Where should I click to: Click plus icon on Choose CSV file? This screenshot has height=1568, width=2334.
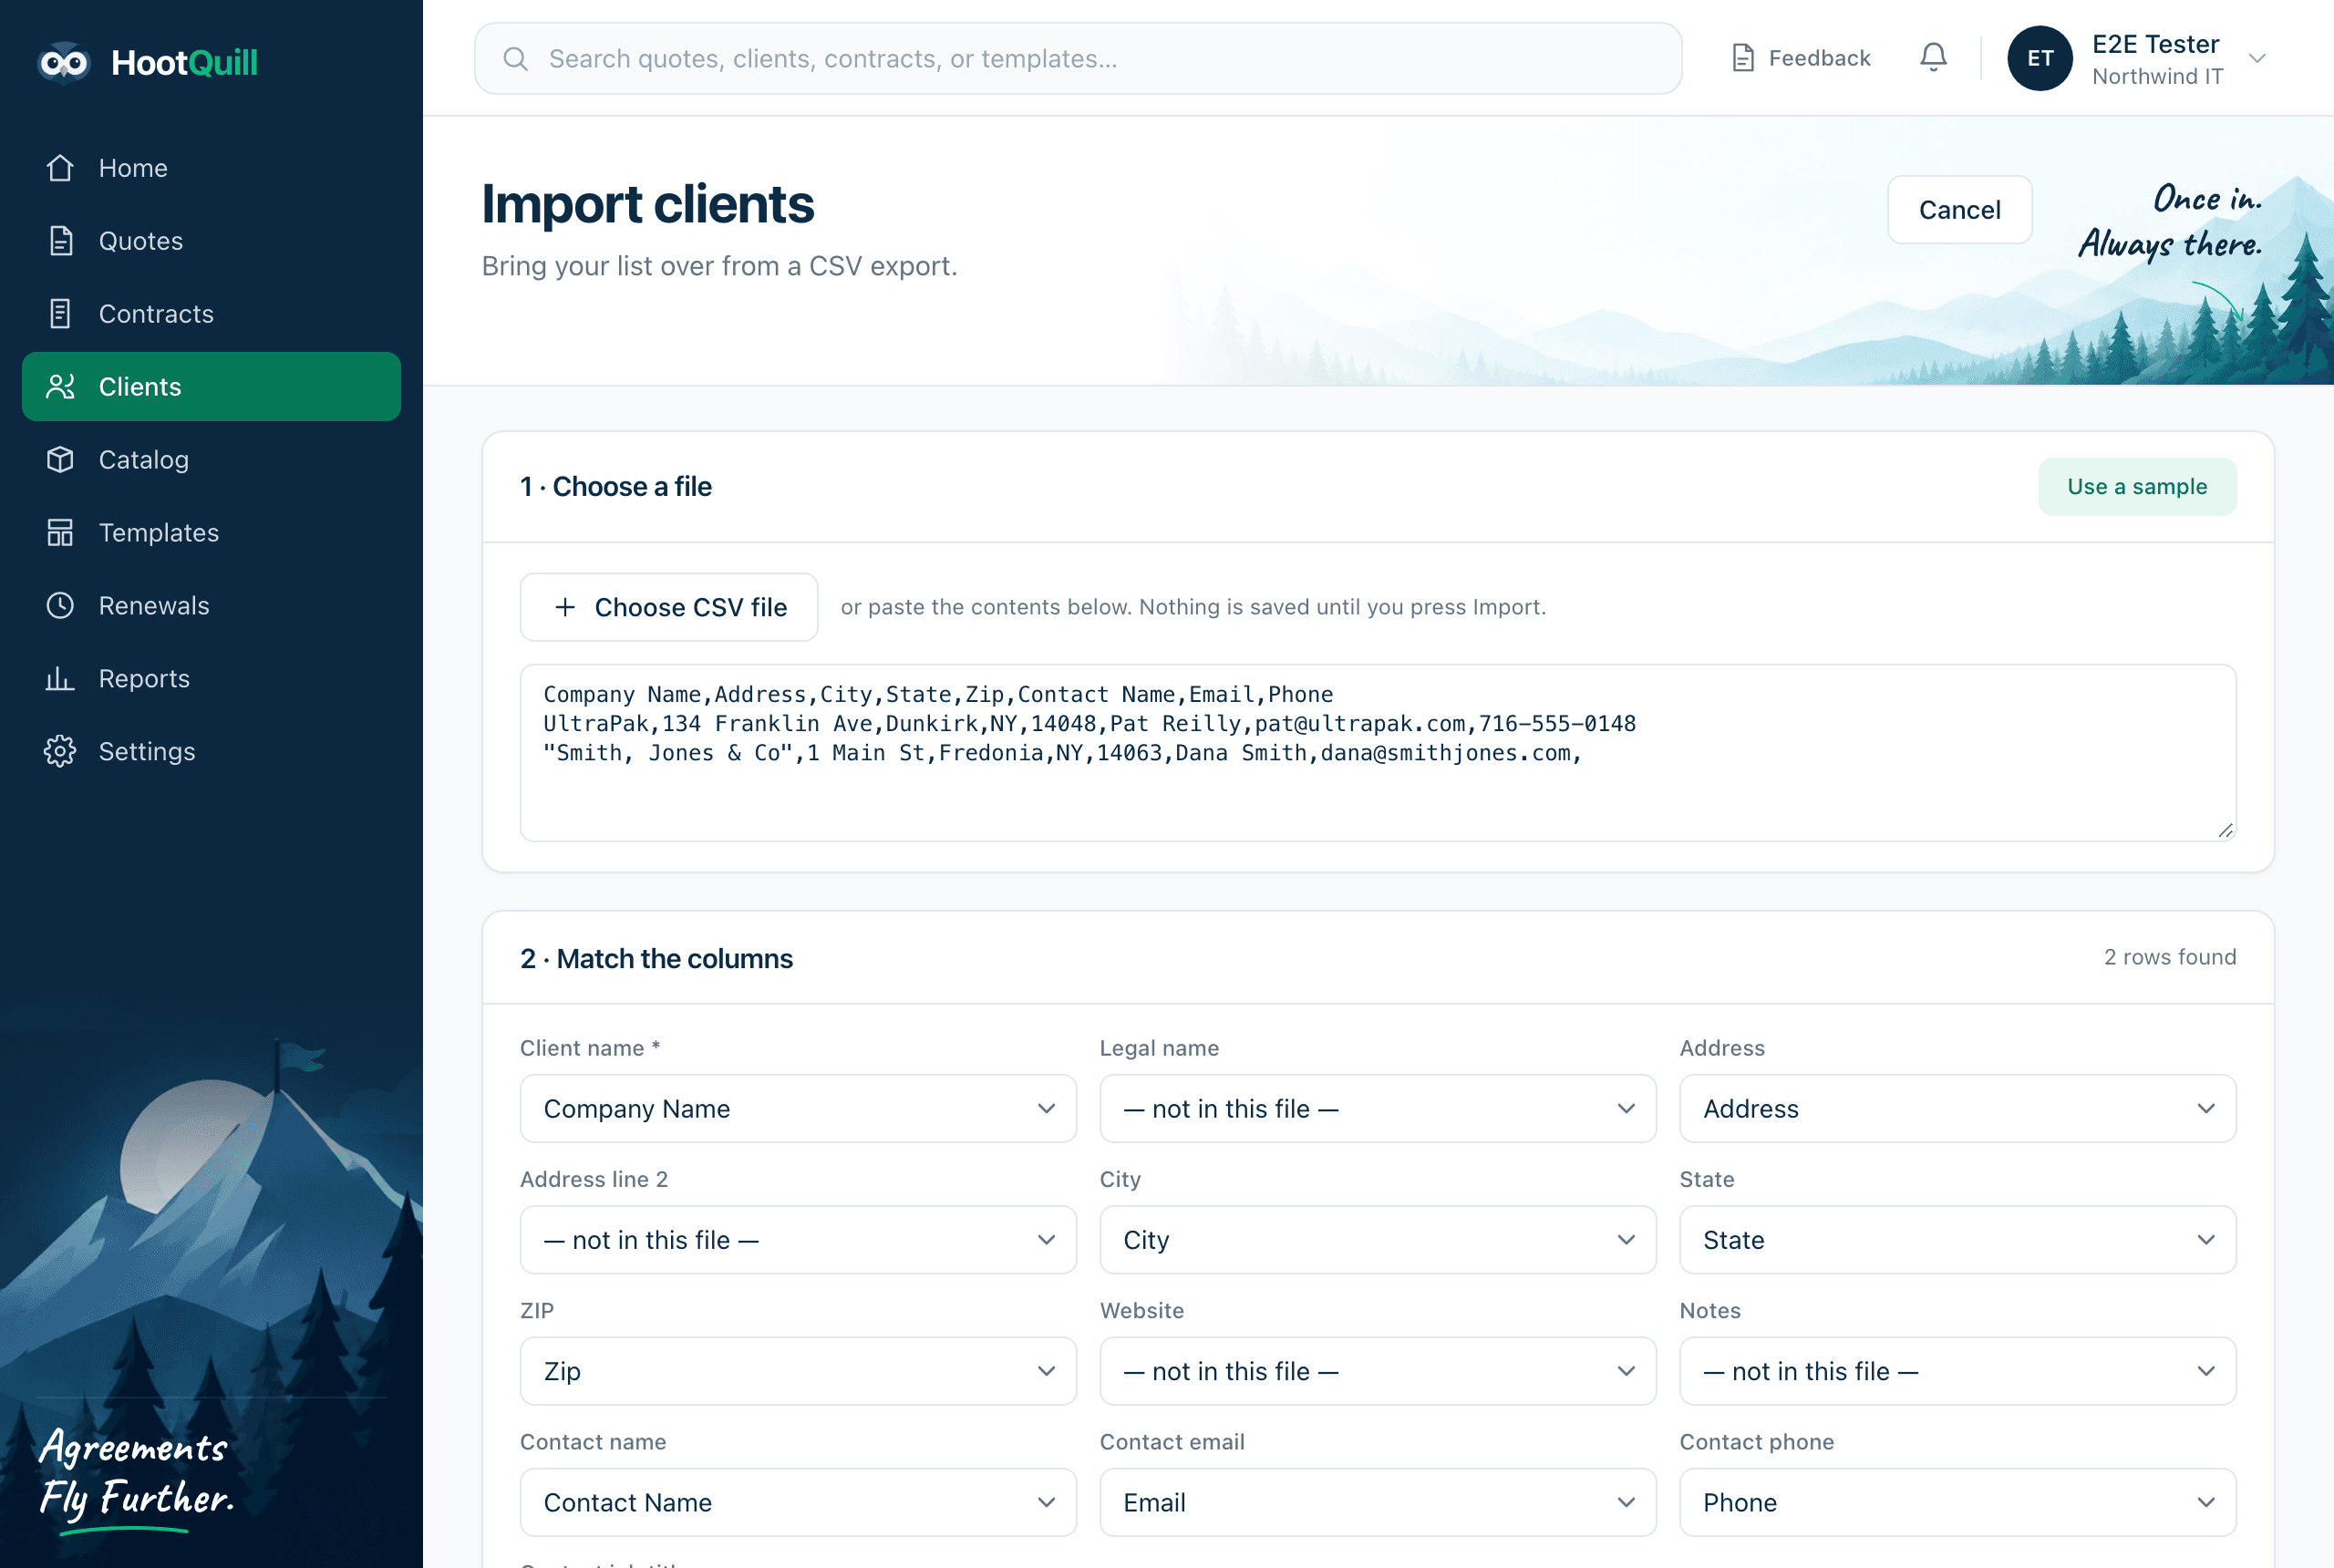pos(565,607)
